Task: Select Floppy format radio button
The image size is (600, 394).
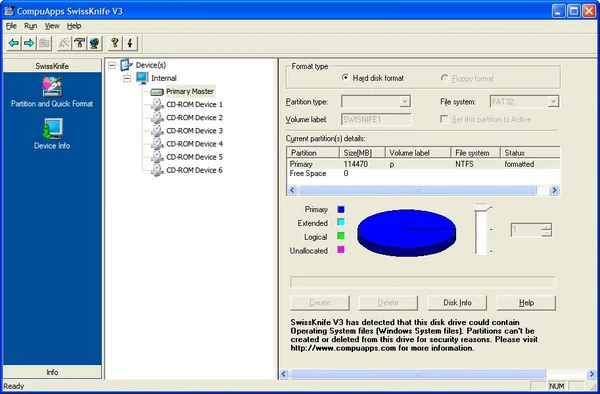Action: (x=444, y=78)
